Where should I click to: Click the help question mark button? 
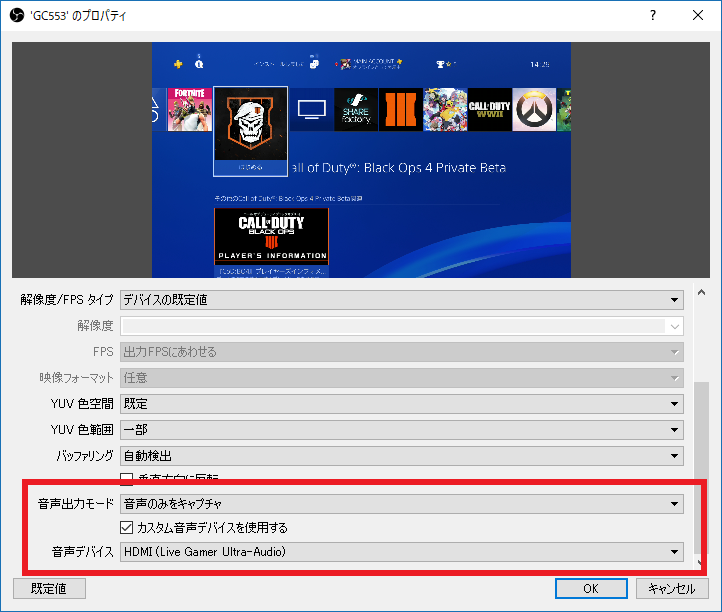(x=653, y=15)
